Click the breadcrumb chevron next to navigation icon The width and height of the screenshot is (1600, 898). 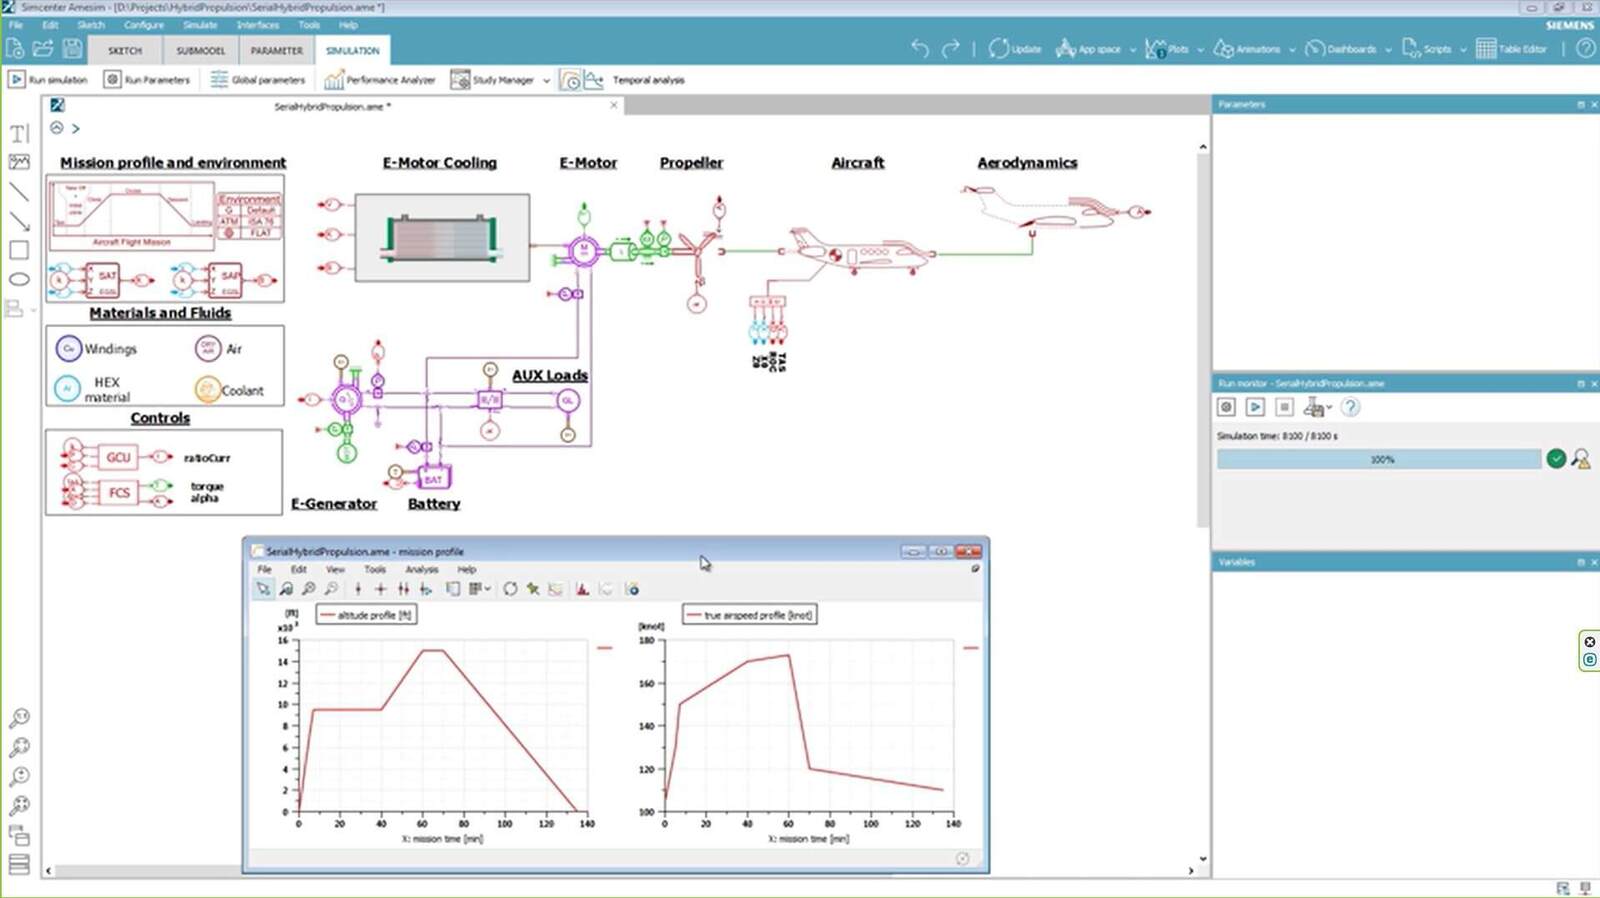tap(76, 128)
